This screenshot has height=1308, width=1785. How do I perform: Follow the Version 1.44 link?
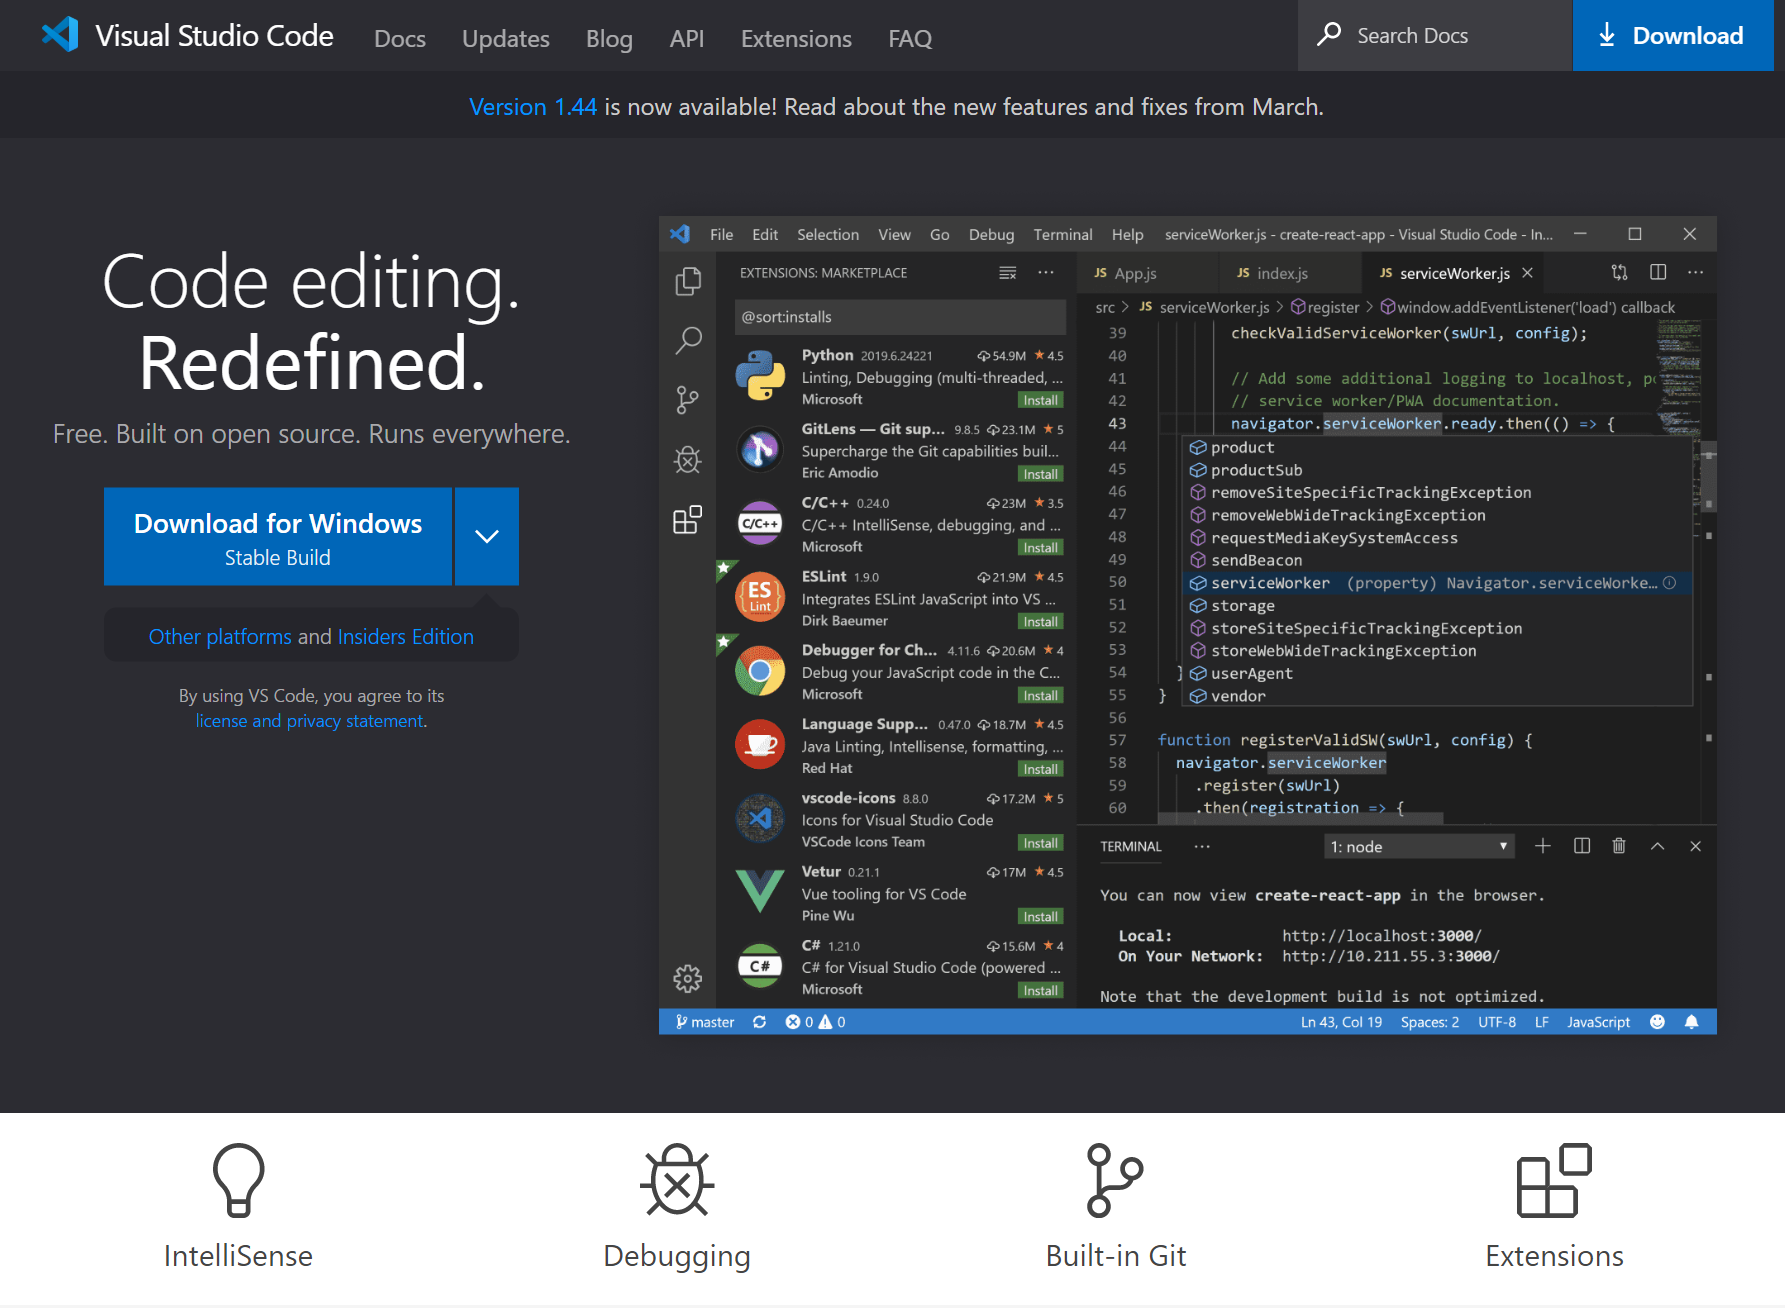pos(532,107)
